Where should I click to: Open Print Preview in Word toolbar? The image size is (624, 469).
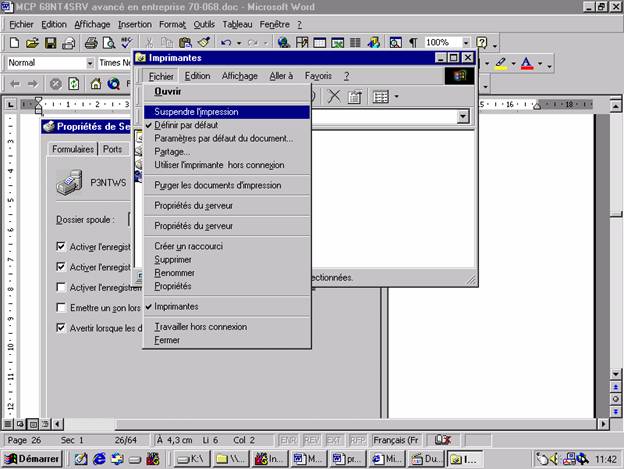(x=109, y=43)
